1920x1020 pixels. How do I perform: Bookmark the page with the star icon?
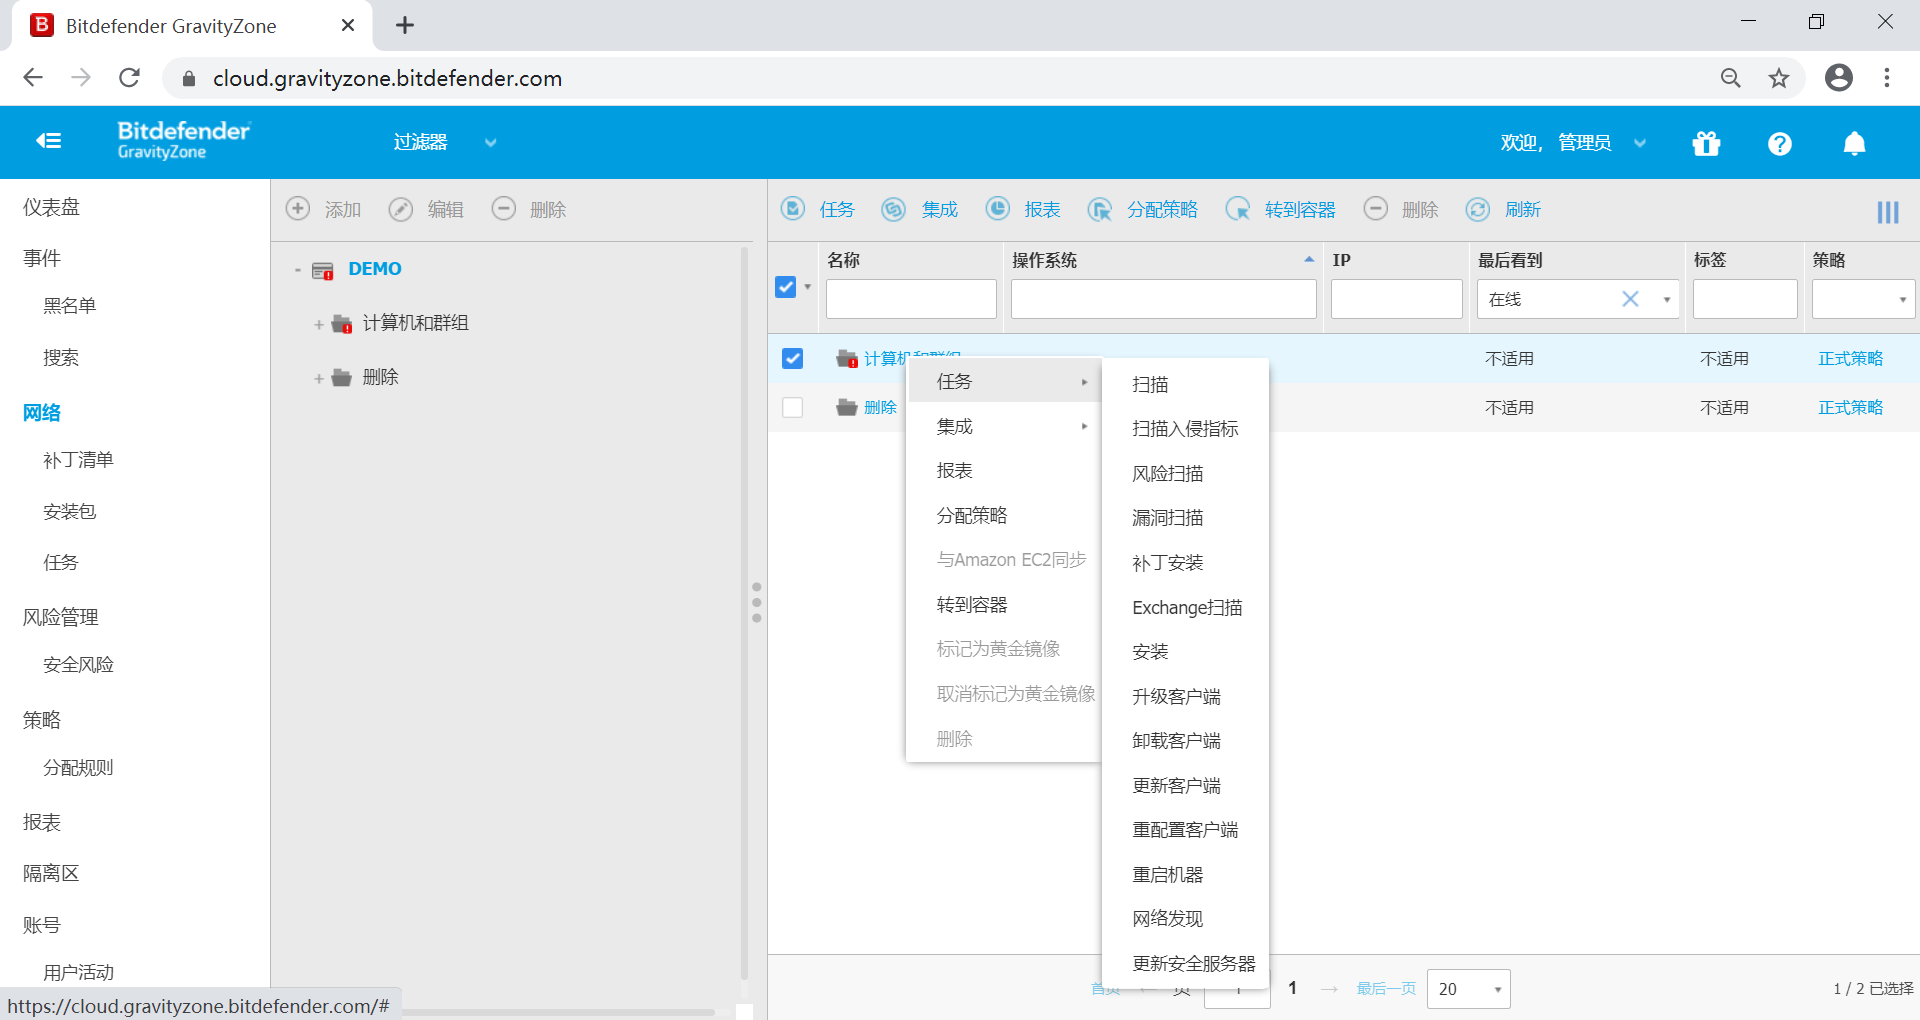click(1779, 78)
